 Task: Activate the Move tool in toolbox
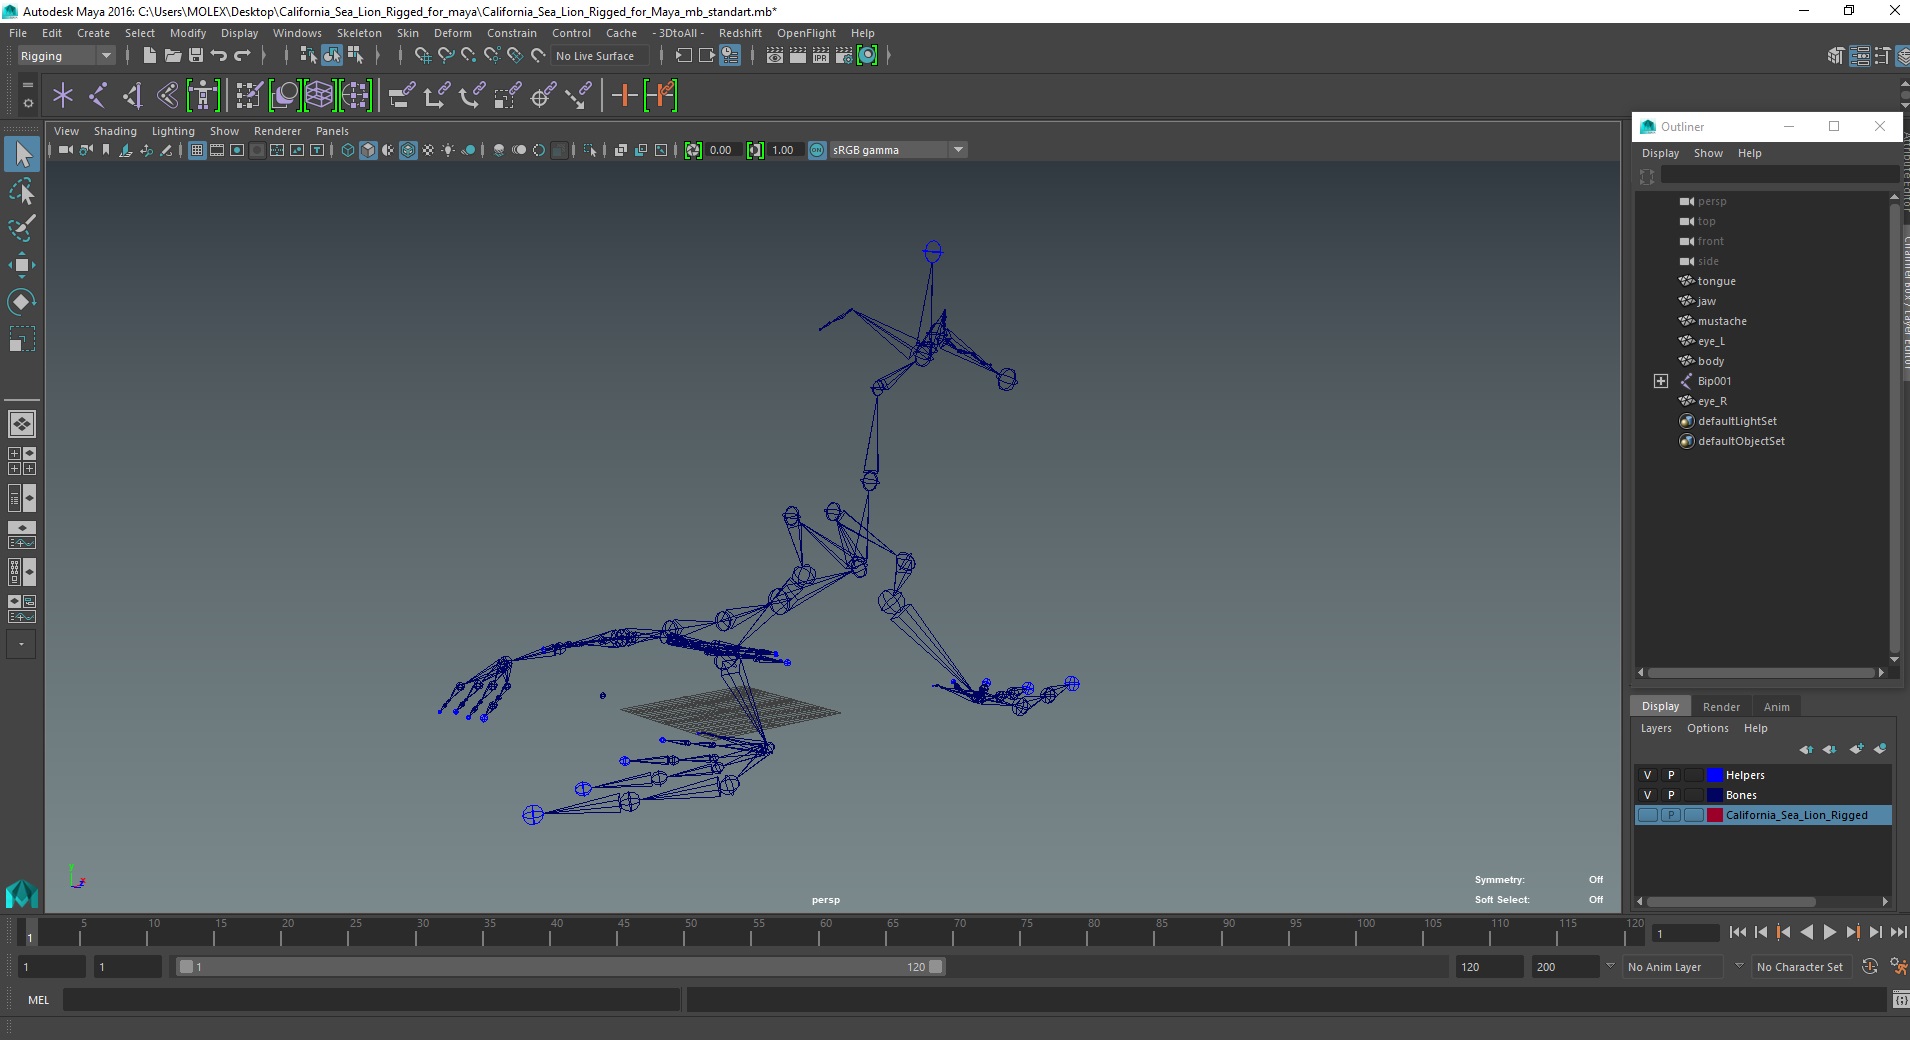22,265
